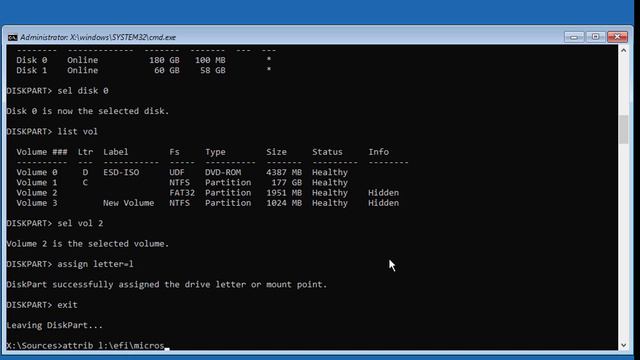Click the '60 GB' size for Disk 1

[167, 70]
